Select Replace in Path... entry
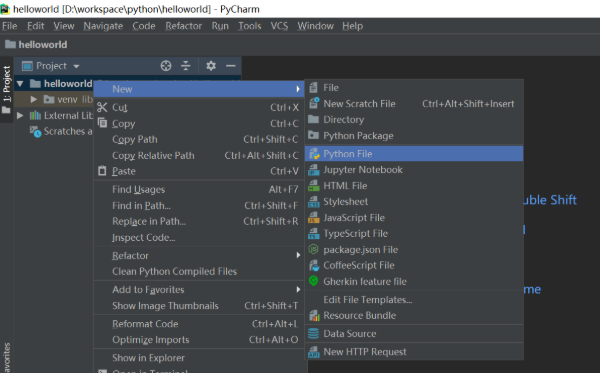Image resolution: width=600 pixels, height=373 pixels. (x=199, y=221)
